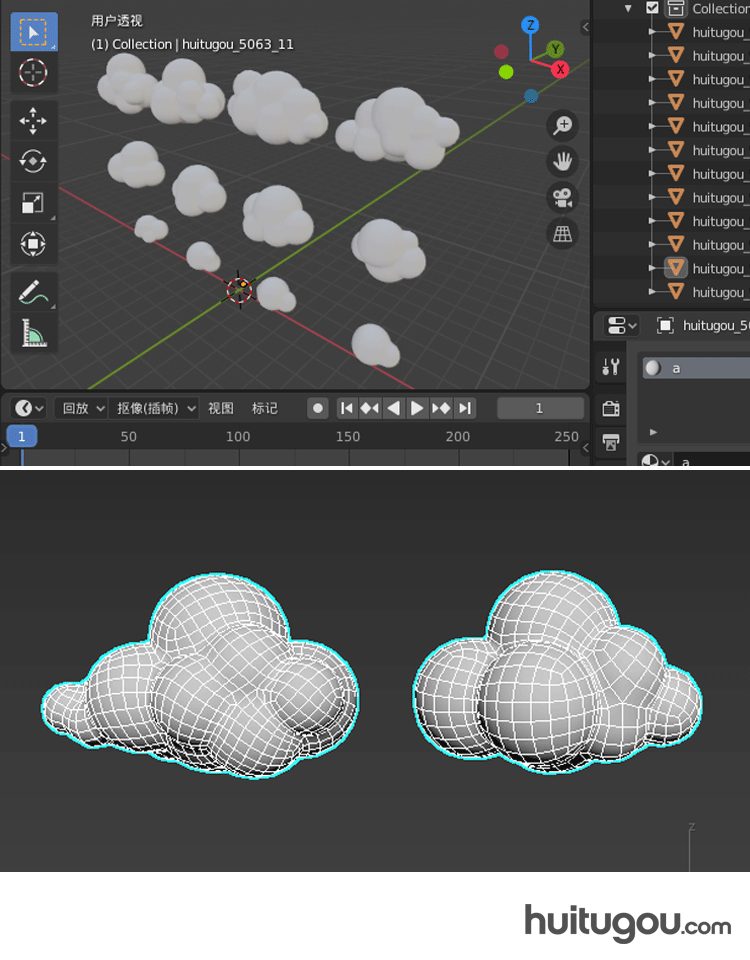Collapse the Collection tree in outliner
The width and height of the screenshot is (750, 960).
click(x=629, y=8)
